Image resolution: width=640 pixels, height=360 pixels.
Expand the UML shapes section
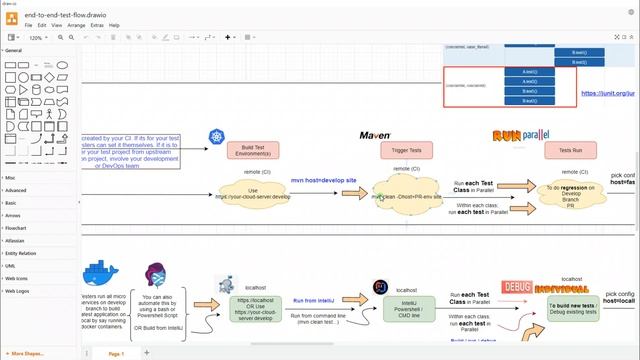pos(10,266)
